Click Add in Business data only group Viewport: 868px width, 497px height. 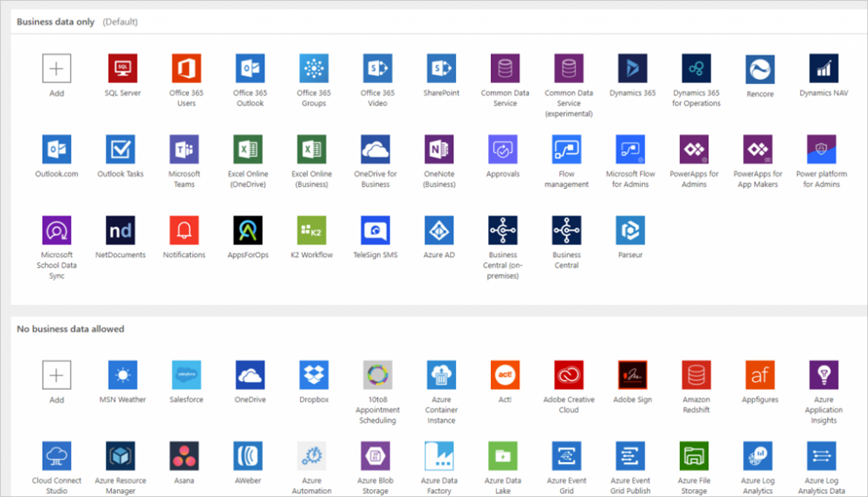(x=56, y=69)
